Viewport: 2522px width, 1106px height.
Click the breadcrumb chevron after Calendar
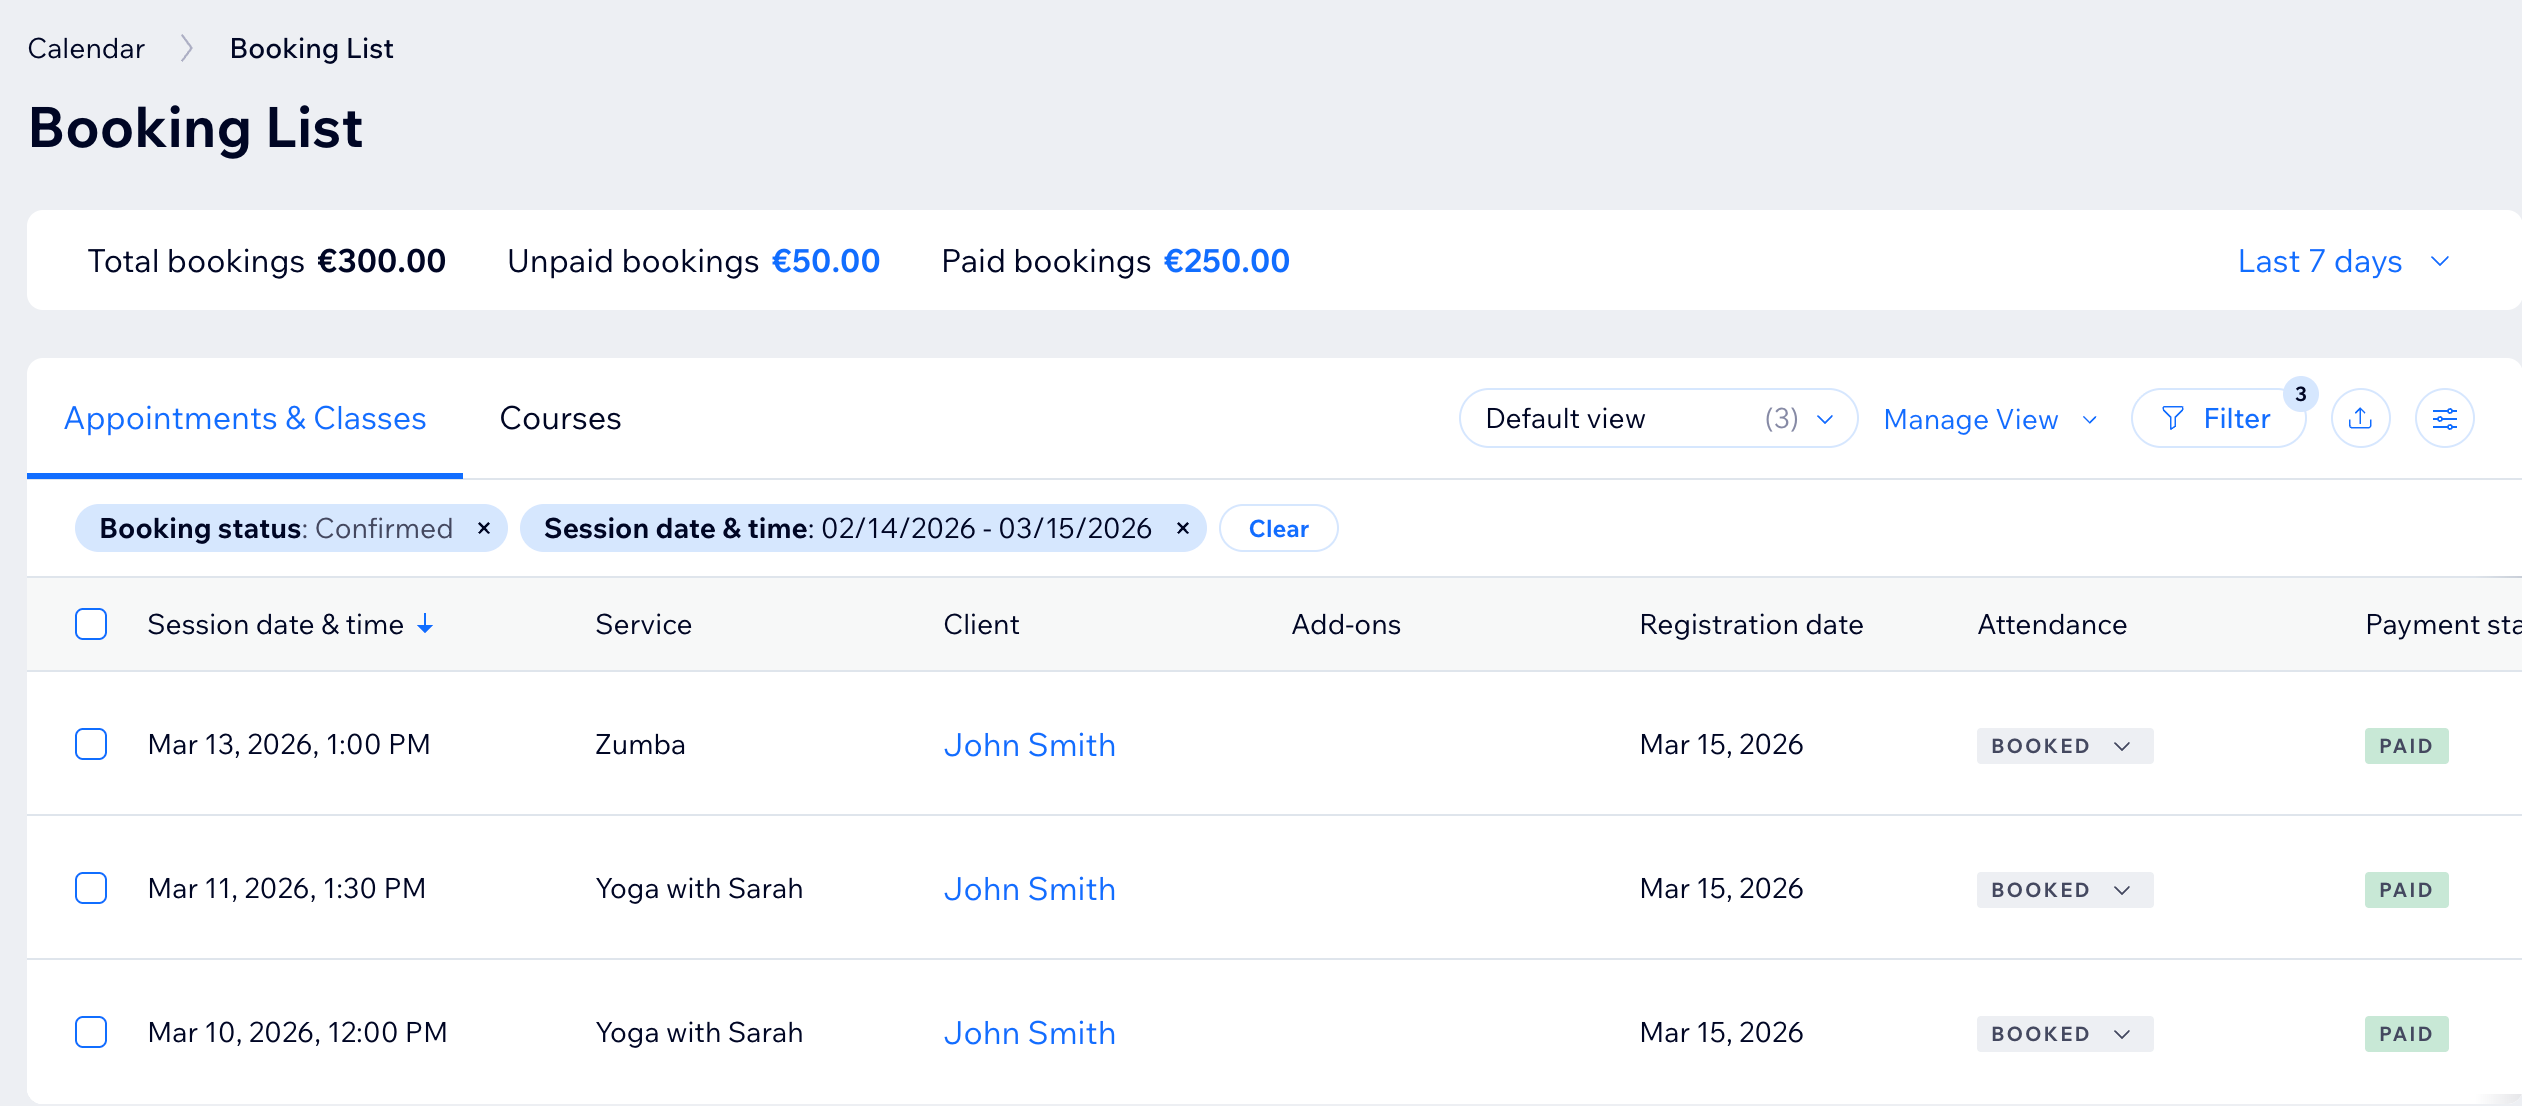coord(186,48)
